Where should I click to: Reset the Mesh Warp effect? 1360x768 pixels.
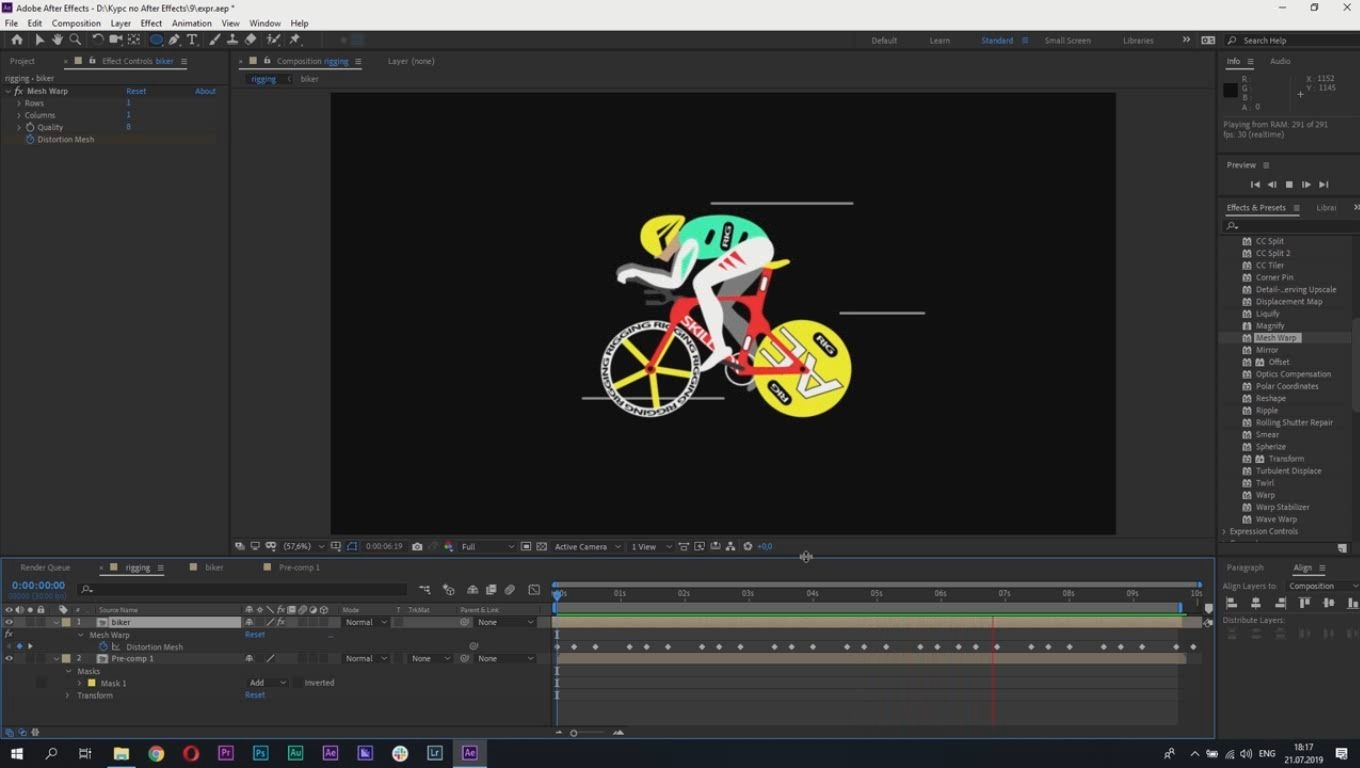tap(136, 91)
